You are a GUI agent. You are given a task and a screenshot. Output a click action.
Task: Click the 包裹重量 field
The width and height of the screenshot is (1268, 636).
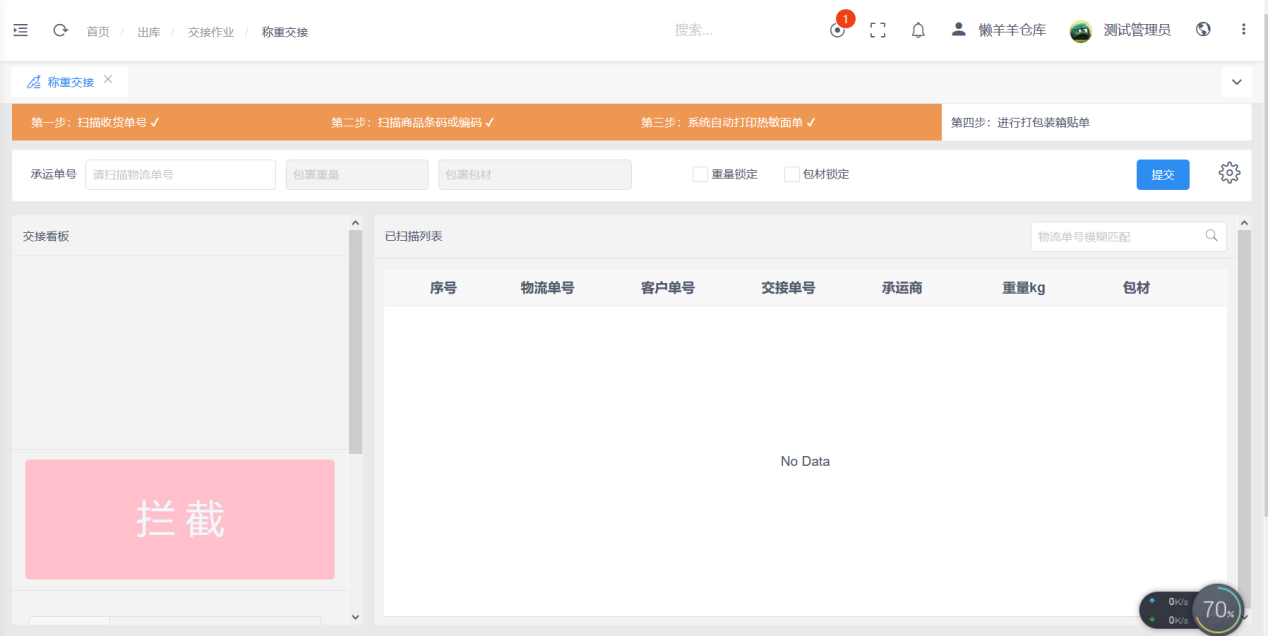click(357, 174)
